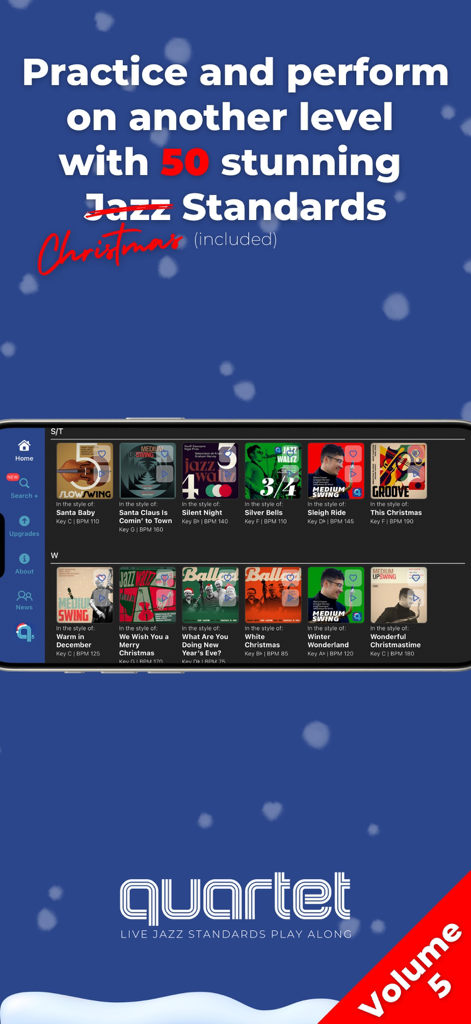Click 'Key G | BPM 160' text

pos(141,530)
